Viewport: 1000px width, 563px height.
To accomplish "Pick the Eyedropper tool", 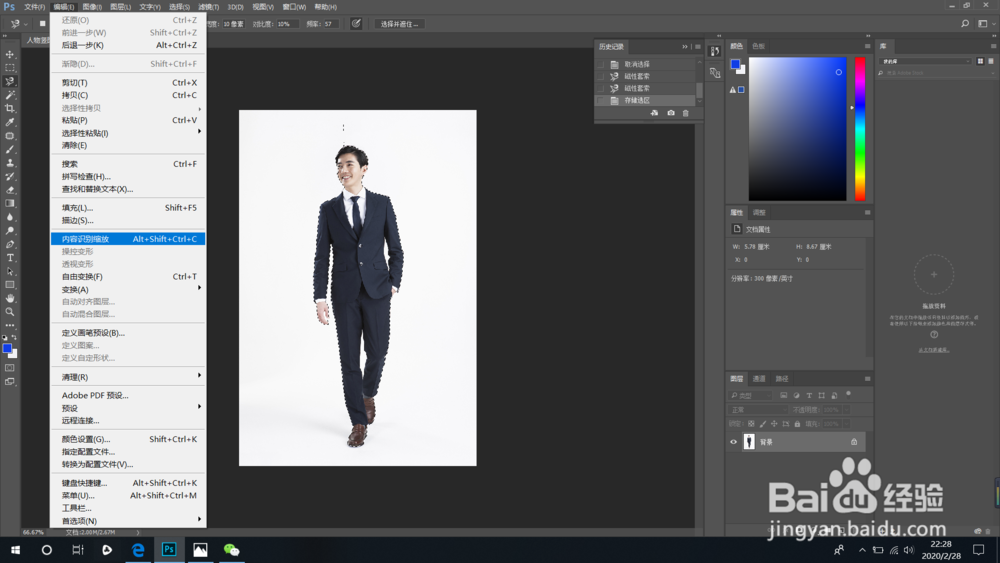I will (x=10, y=122).
